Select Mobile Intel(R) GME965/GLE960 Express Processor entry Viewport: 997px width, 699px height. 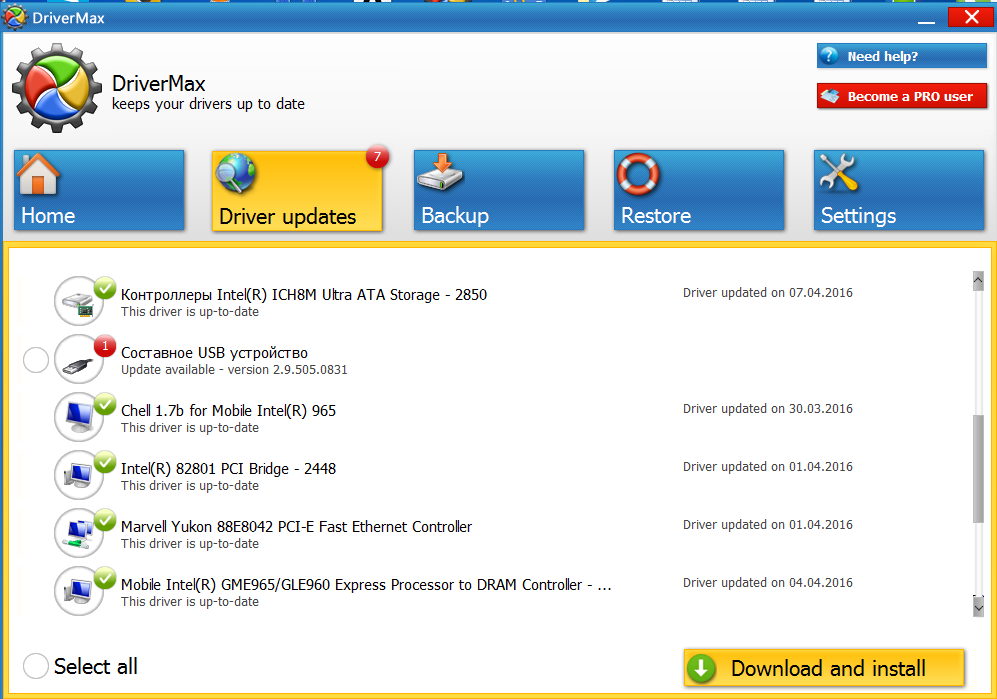pos(366,585)
